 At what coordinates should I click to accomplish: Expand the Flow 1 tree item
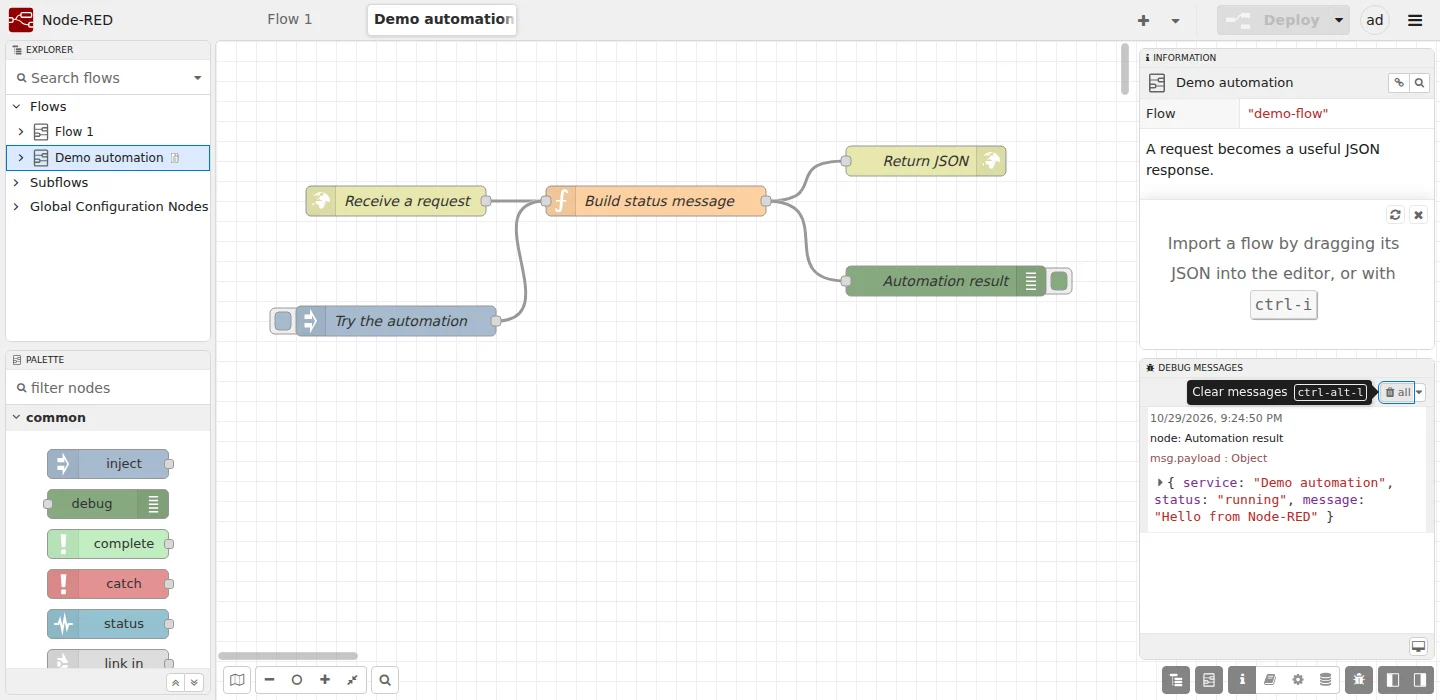click(22, 131)
